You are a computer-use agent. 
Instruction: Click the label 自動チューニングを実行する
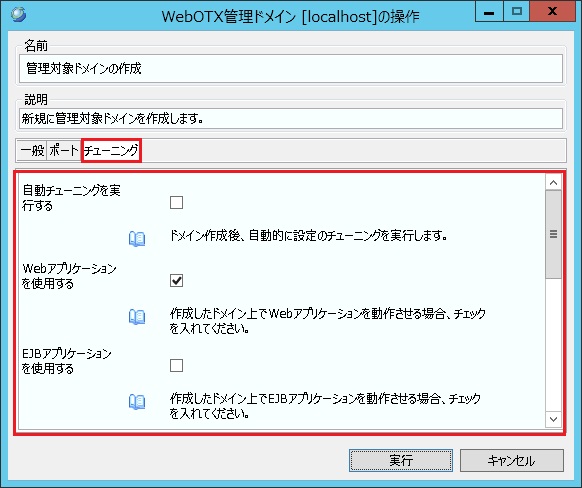point(71,198)
